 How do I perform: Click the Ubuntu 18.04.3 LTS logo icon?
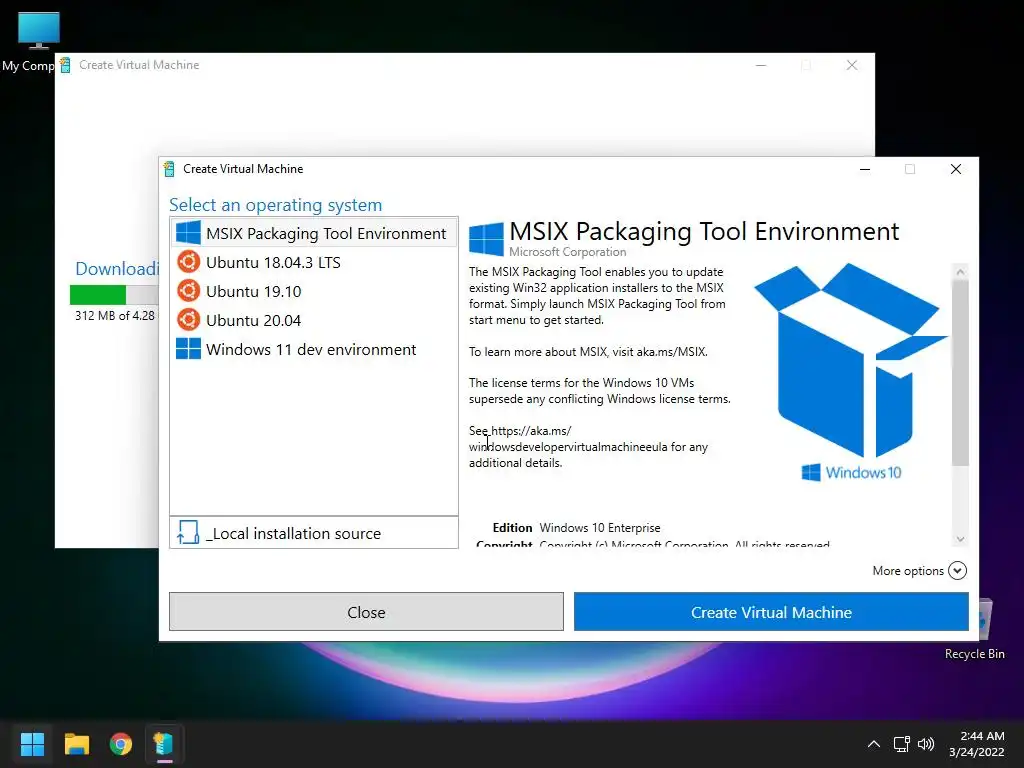[x=188, y=262]
